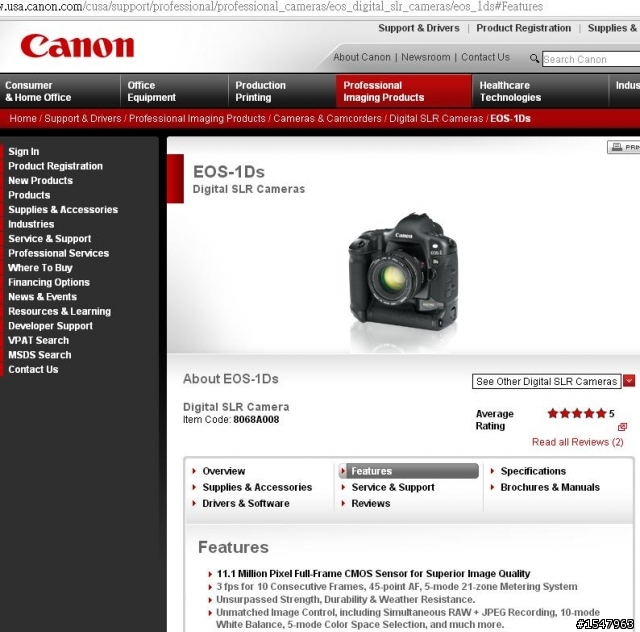Click the browser address bar URL
Image resolution: width=640 pixels, height=632 pixels.
click(x=271, y=7)
